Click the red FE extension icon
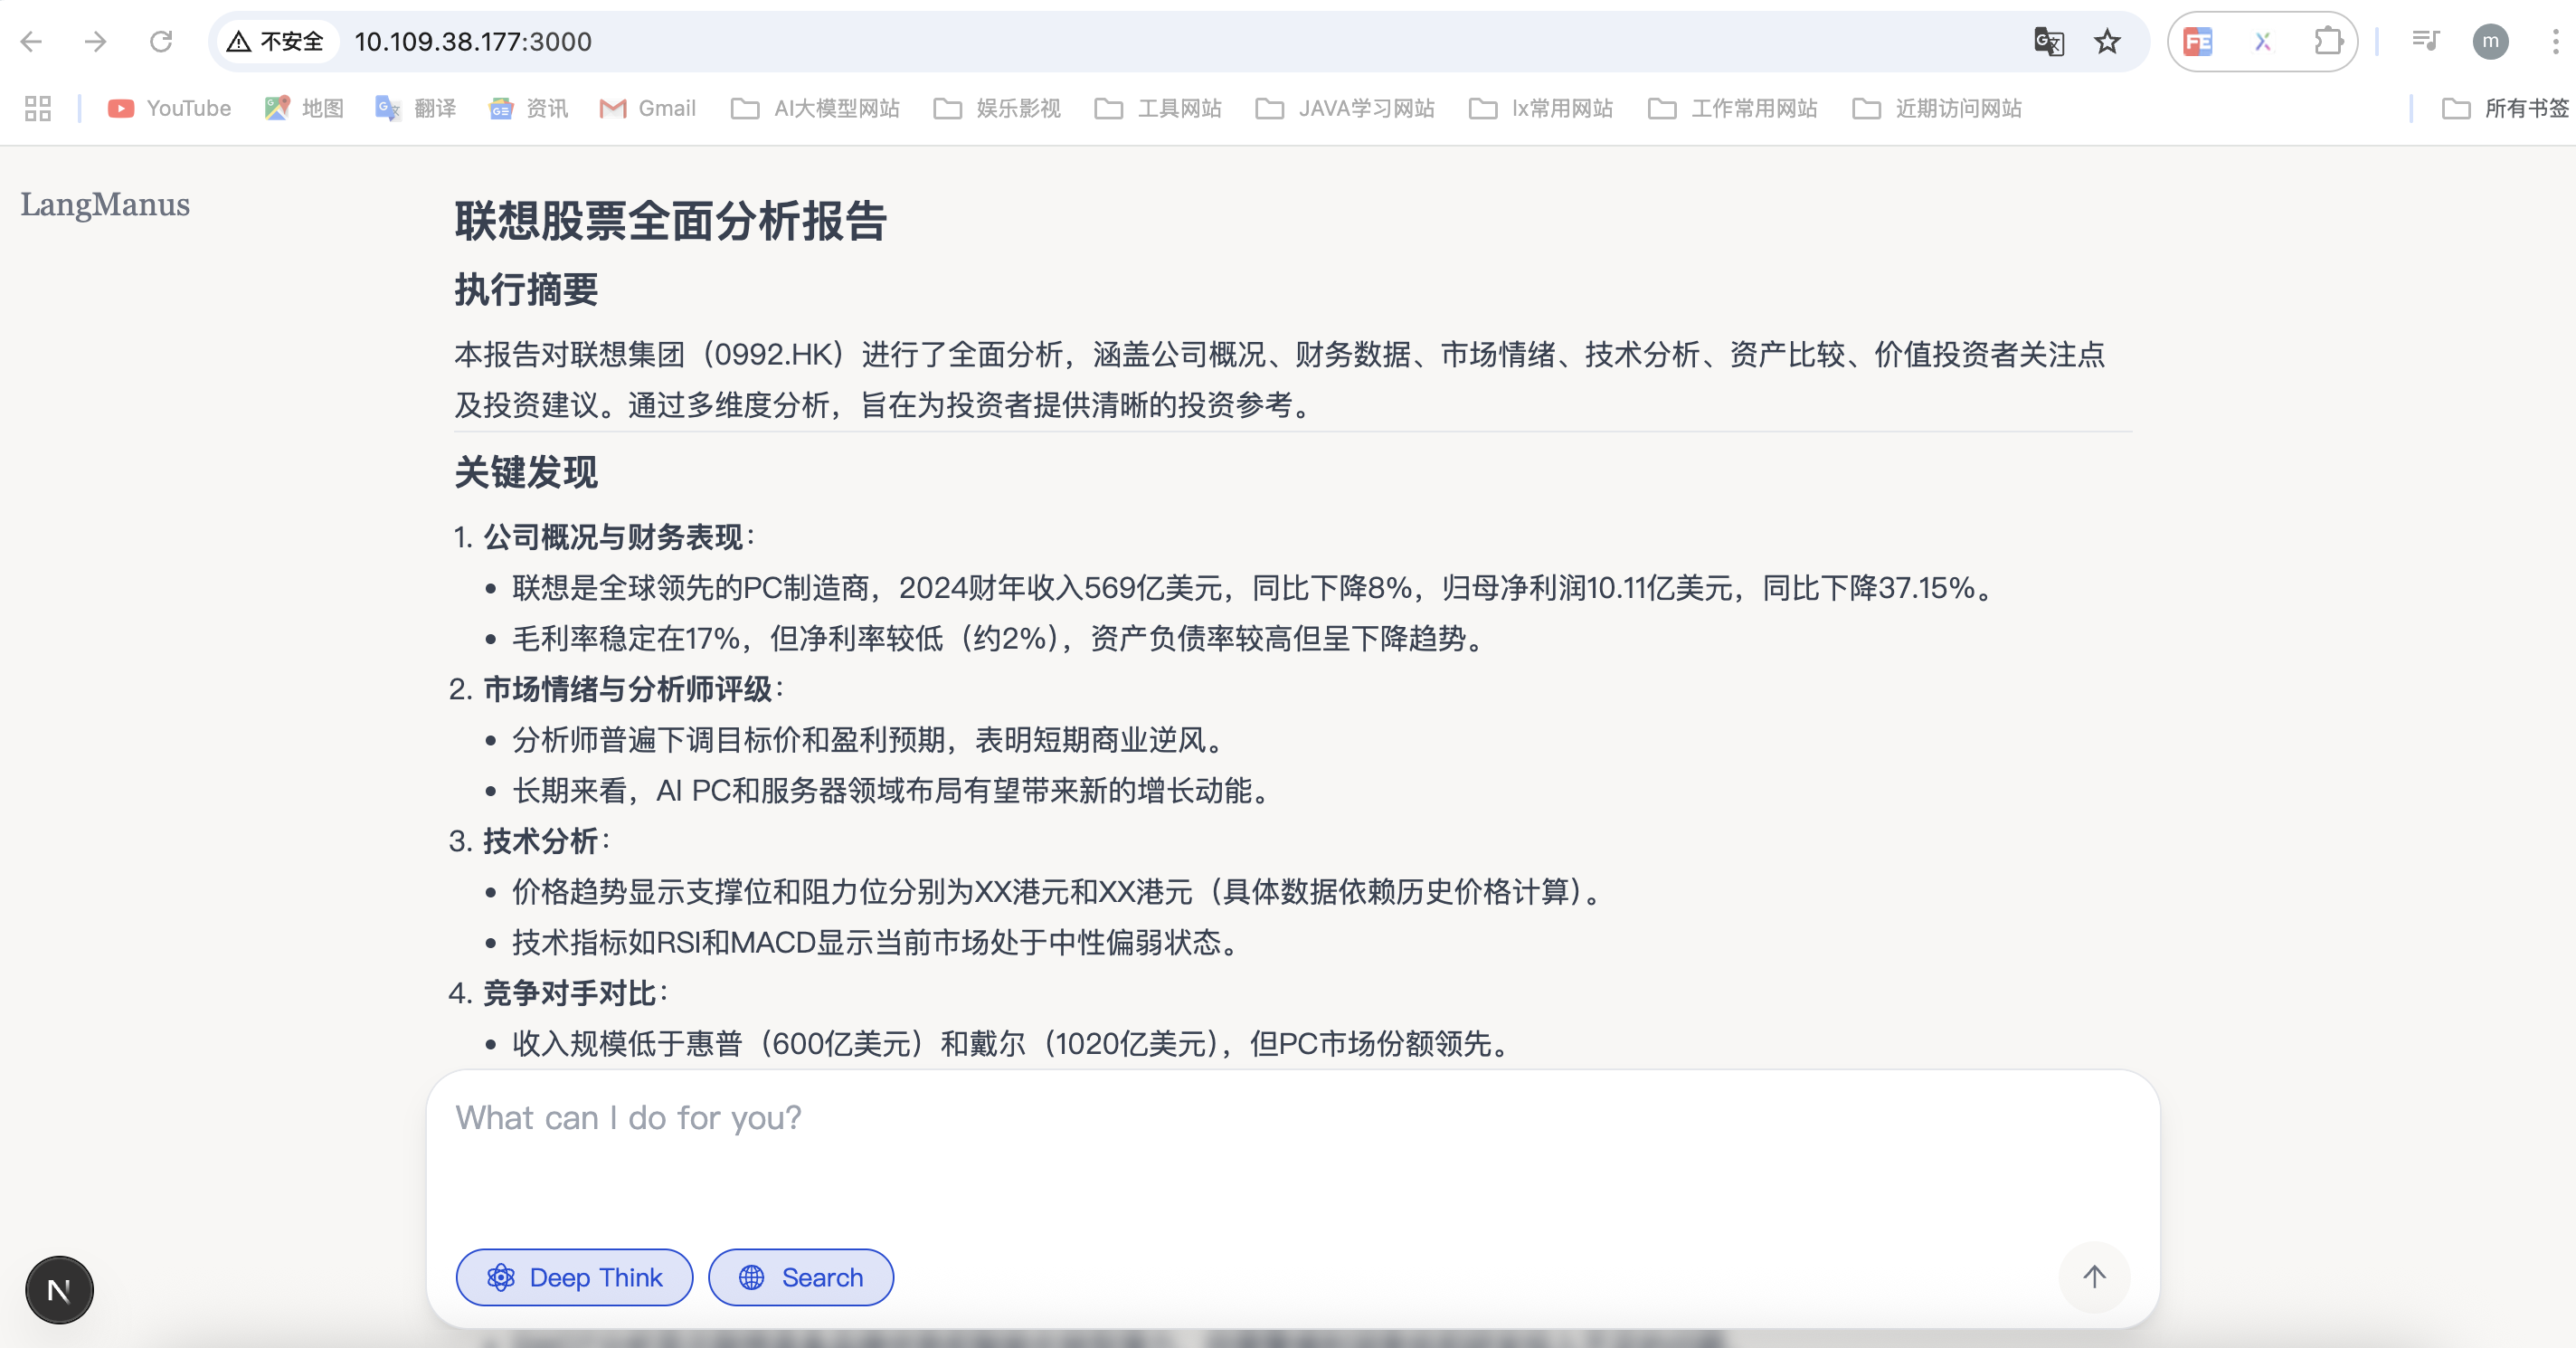The width and height of the screenshot is (2576, 1348). (2198, 42)
